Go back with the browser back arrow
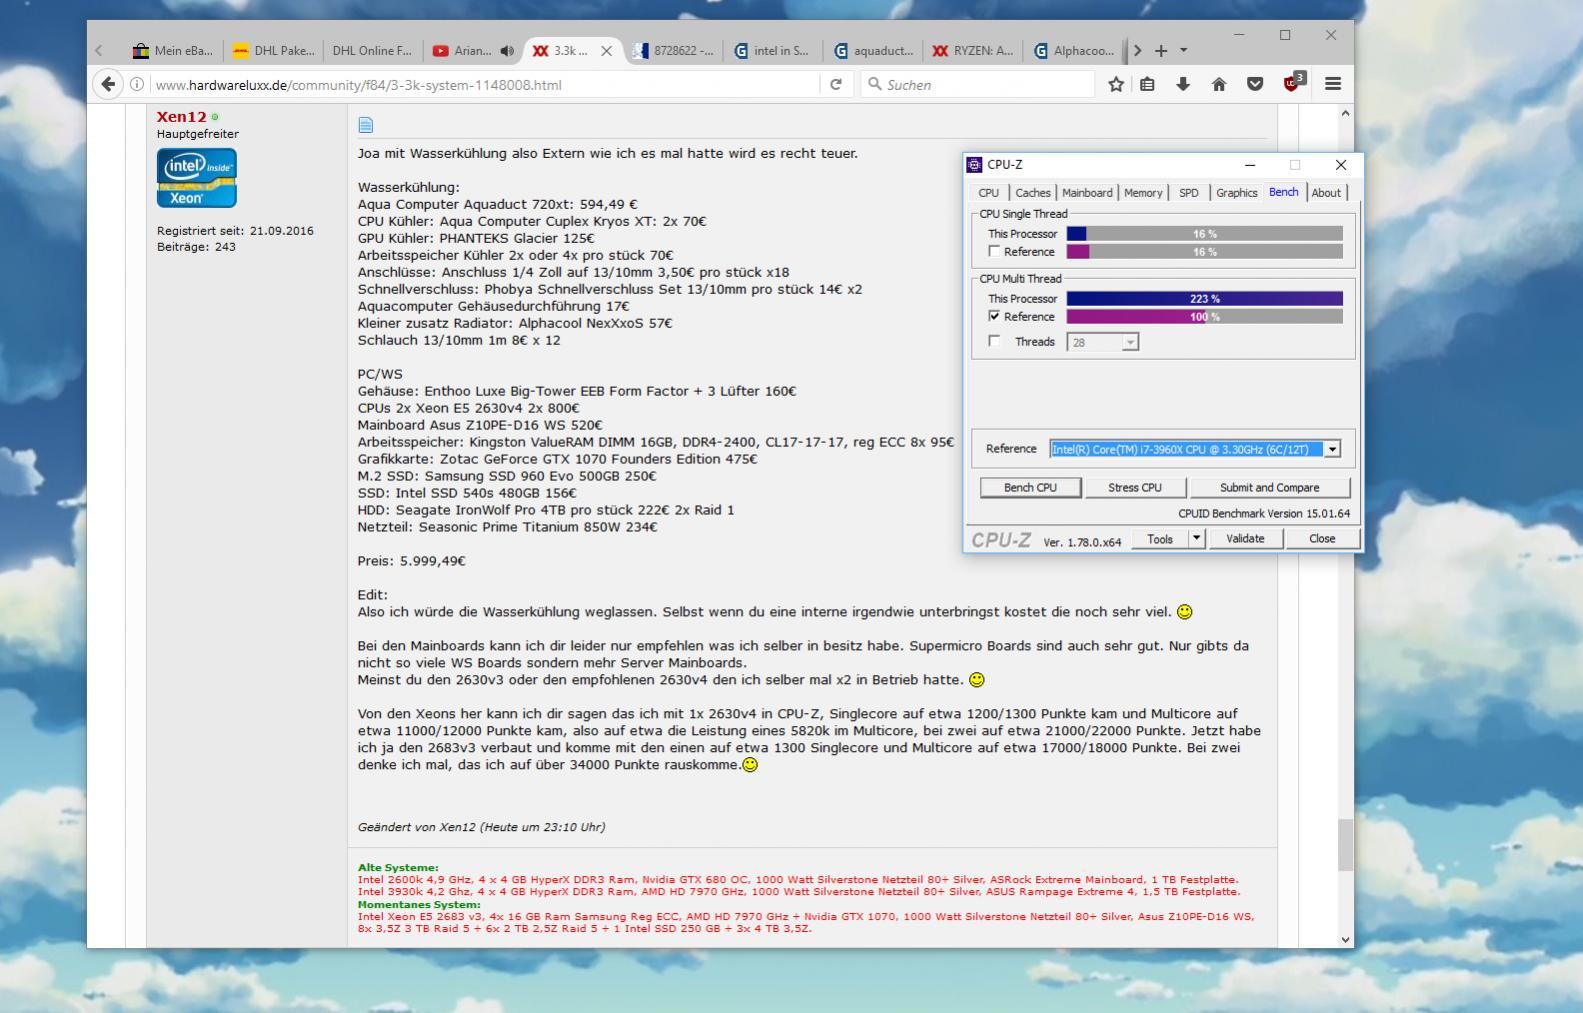This screenshot has height=1013, width=1583. [109, 84]
